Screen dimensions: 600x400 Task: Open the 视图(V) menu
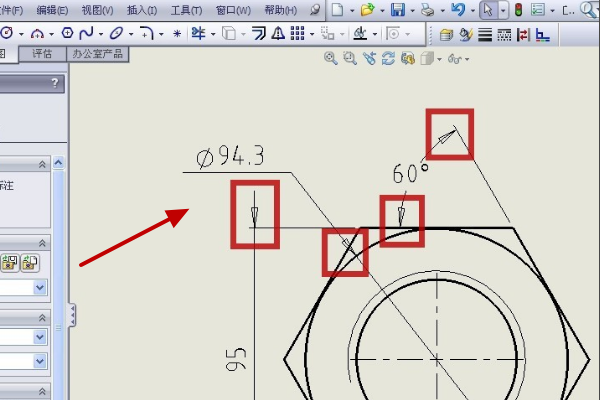tap(98, 10)
